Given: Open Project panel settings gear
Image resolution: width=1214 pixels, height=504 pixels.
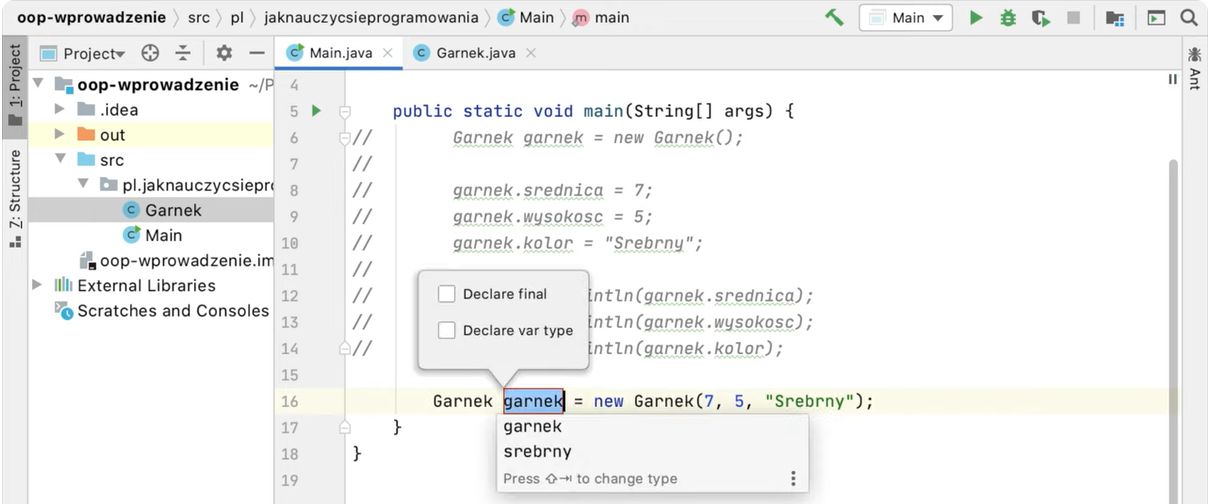Looking at the screenshot, I should (x=224, y=53).
